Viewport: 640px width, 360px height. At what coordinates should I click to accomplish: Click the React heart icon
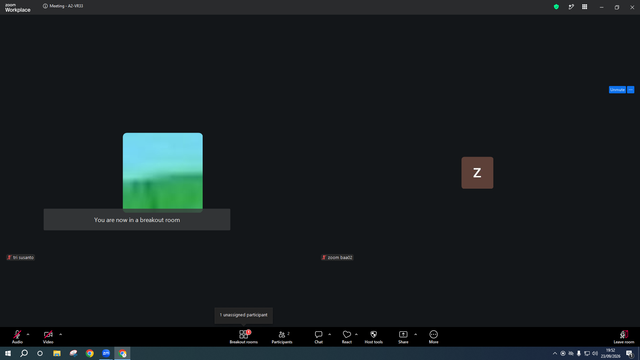click(347, 337)
